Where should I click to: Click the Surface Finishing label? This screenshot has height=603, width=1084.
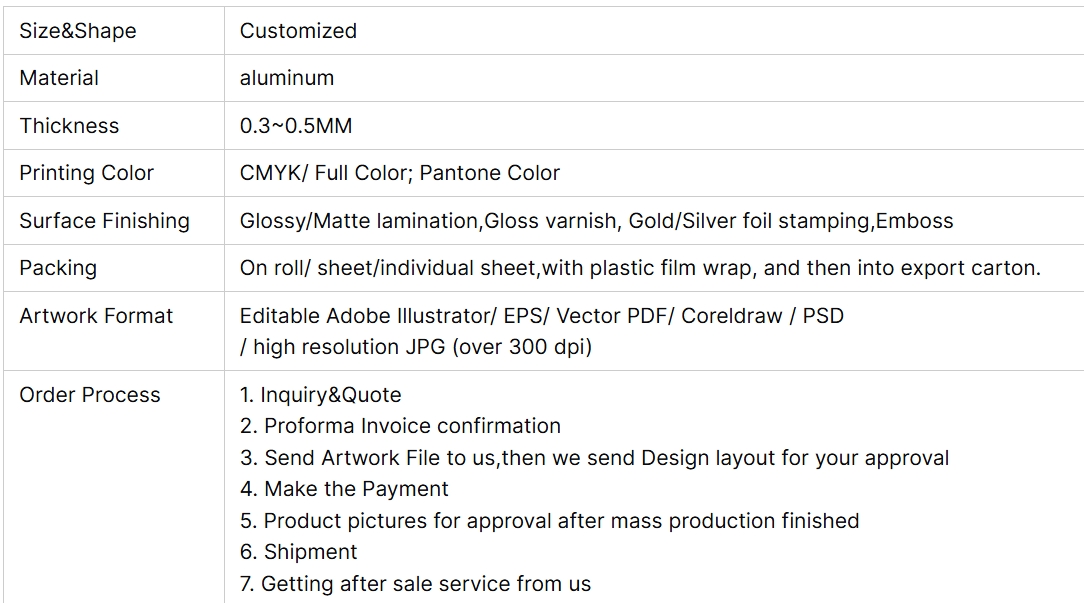coord(104,221)
